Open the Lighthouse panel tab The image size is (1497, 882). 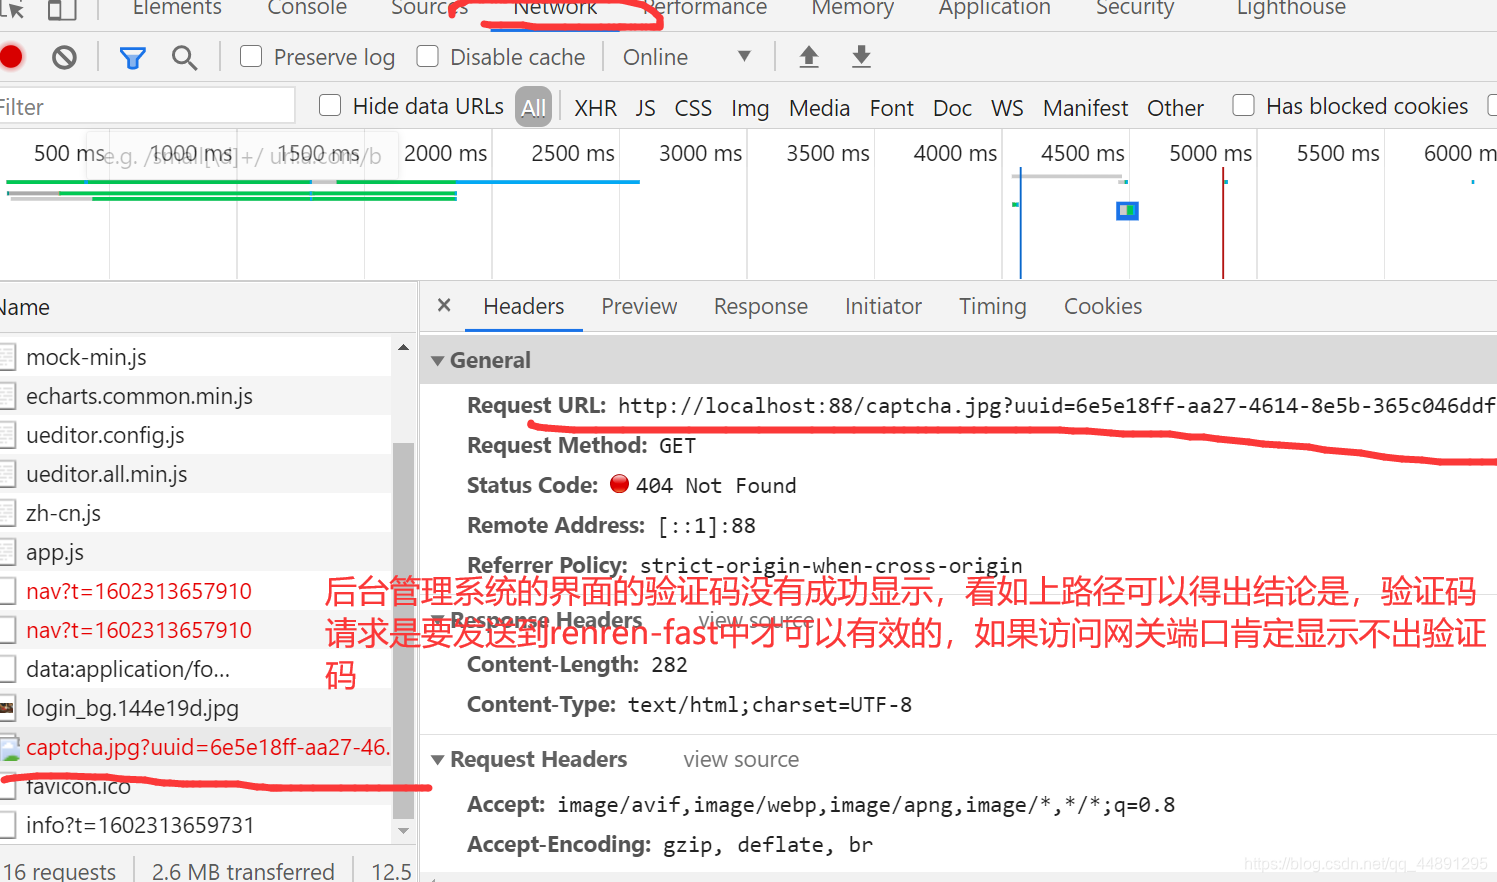click(1291, 8)
